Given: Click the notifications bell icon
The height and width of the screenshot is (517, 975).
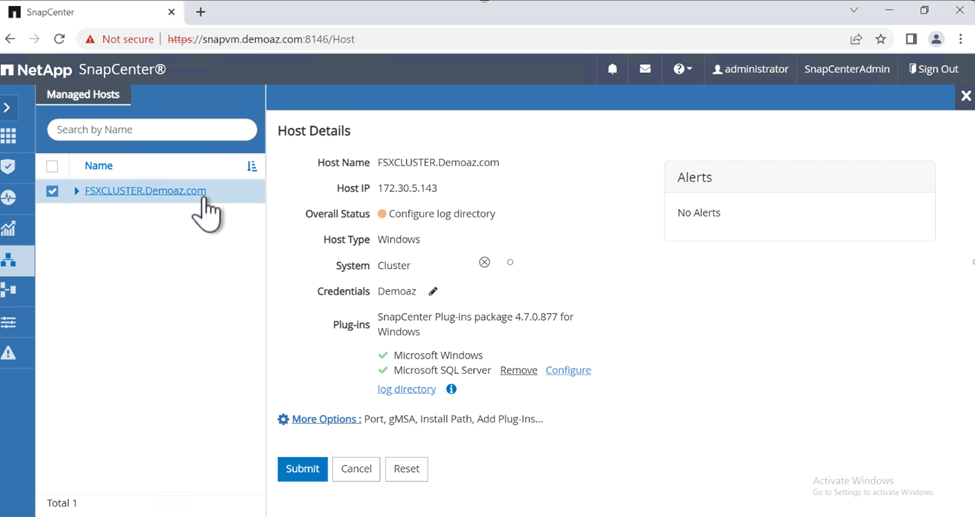Looking at the screenshot, I should (612, 69).
